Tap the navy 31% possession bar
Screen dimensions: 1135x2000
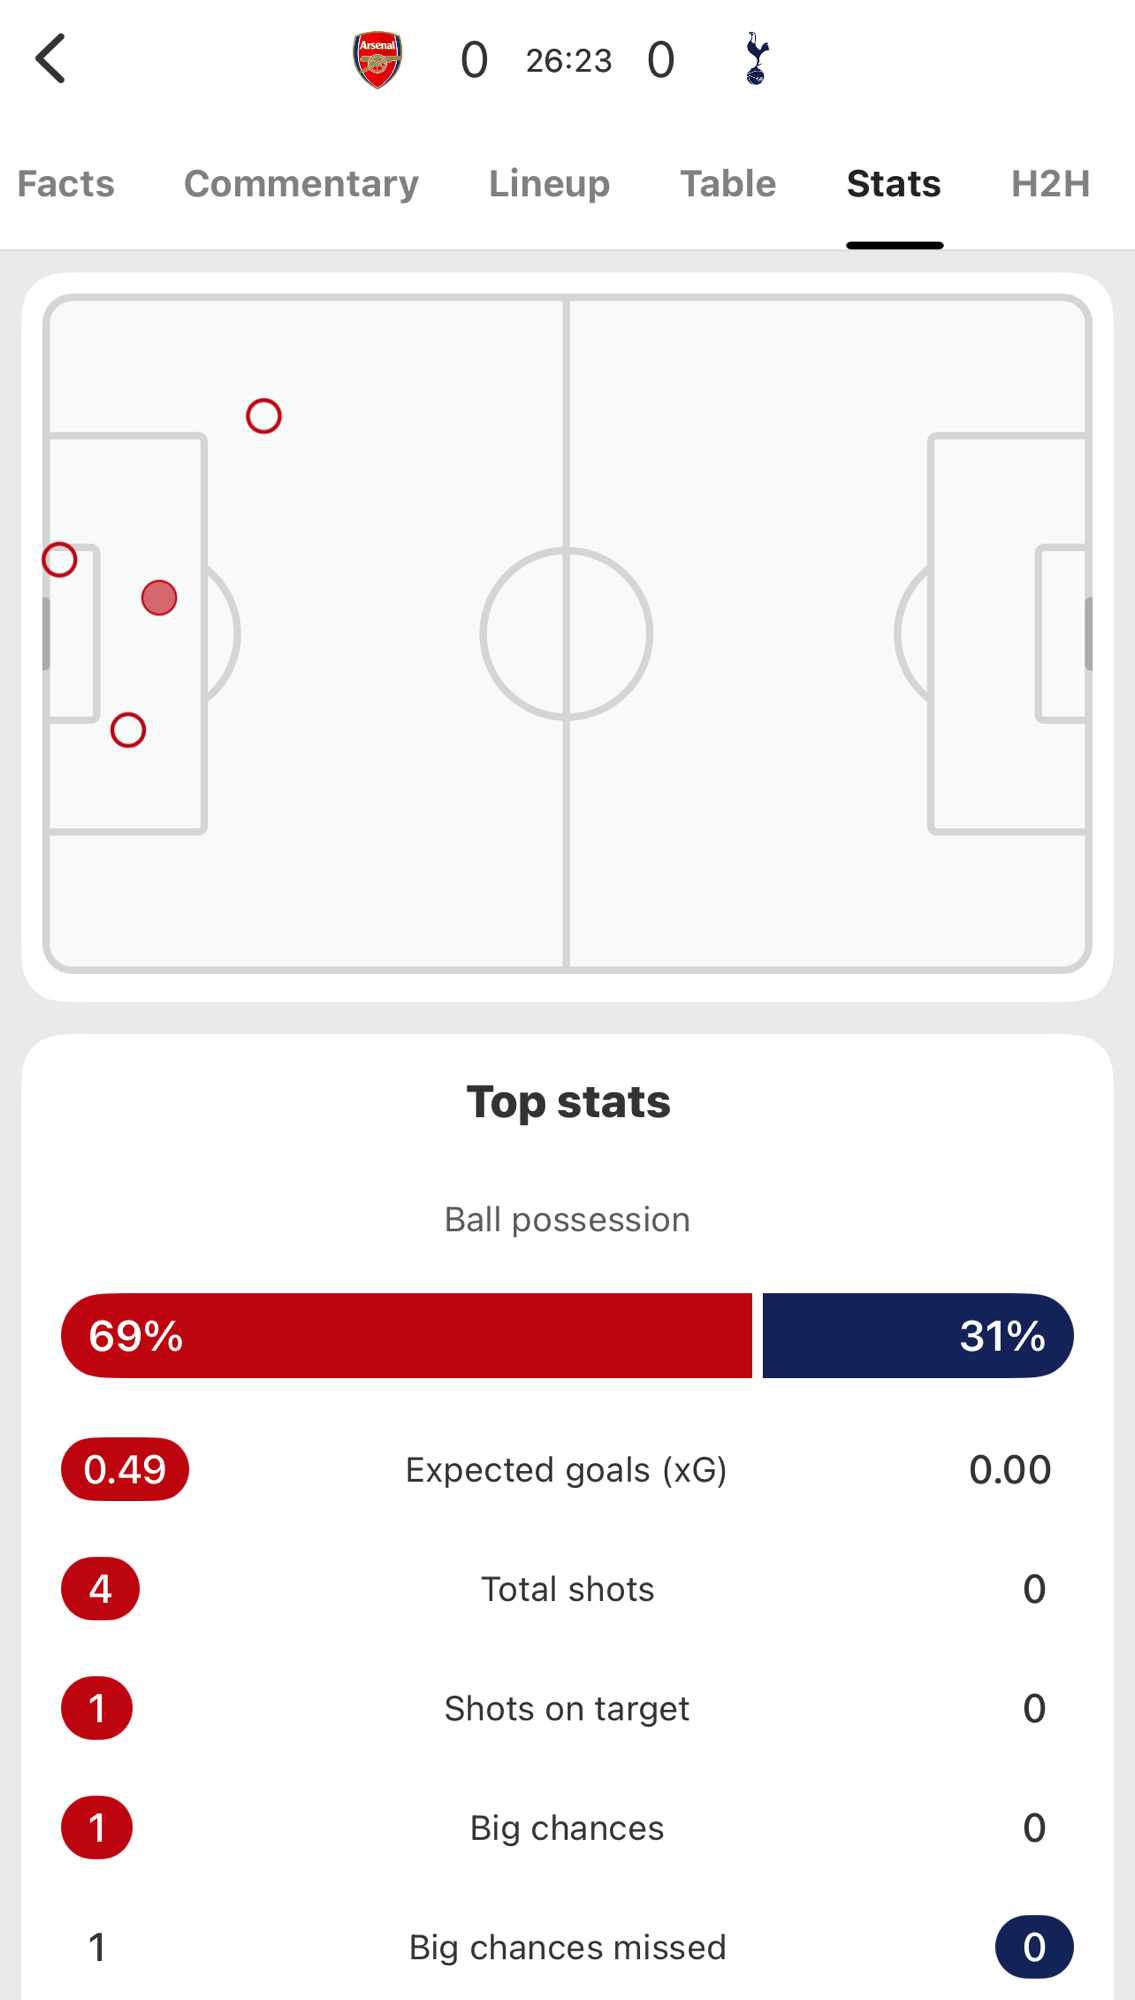tap(917, 1336)
